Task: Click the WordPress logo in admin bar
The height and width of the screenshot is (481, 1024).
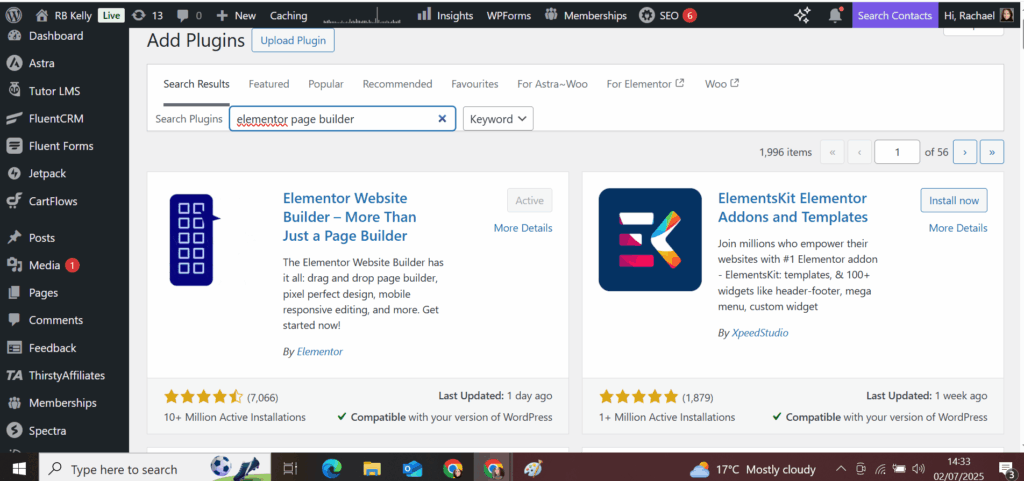Action: point(14,15)
